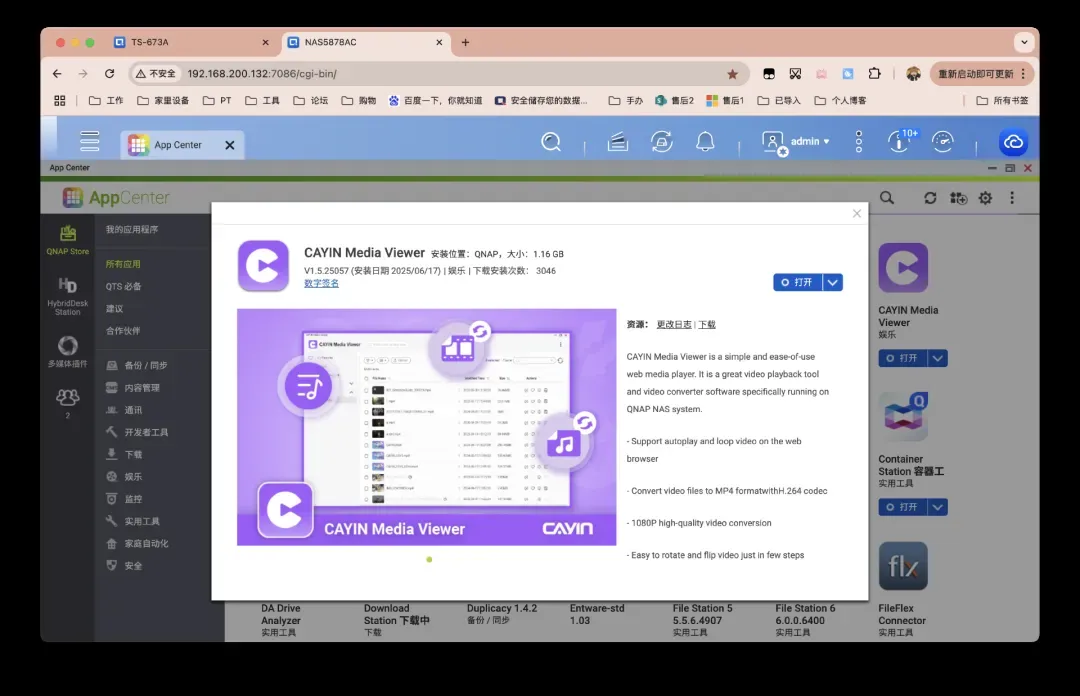
Task: Expand the Container Station 打开 dropdown arrow
Action: tap(937, 507)
